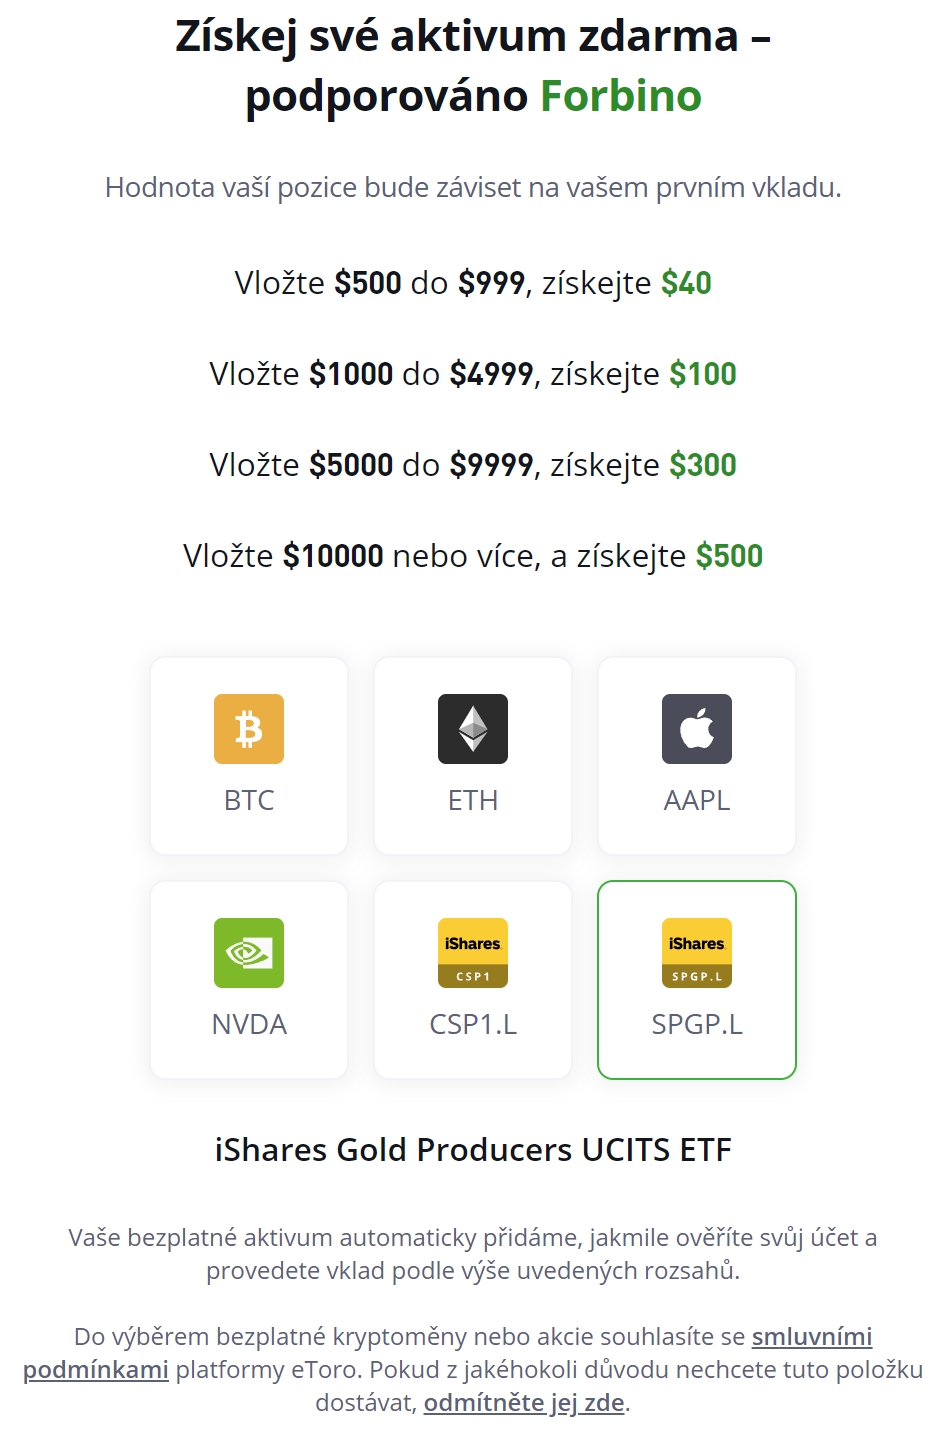
Task: Click the $500 reward amount
Action: 729,556
